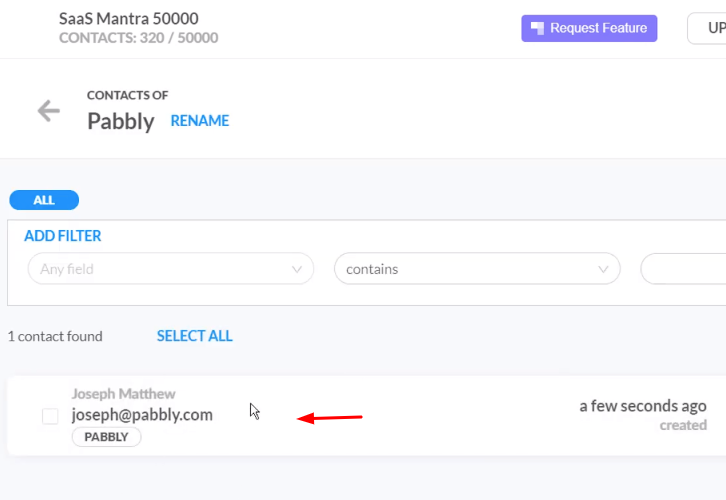This screenshot has width=726, height=500.
Task: Click the Request Feature button
Action: pyautogui.click(x=589, y=28)
